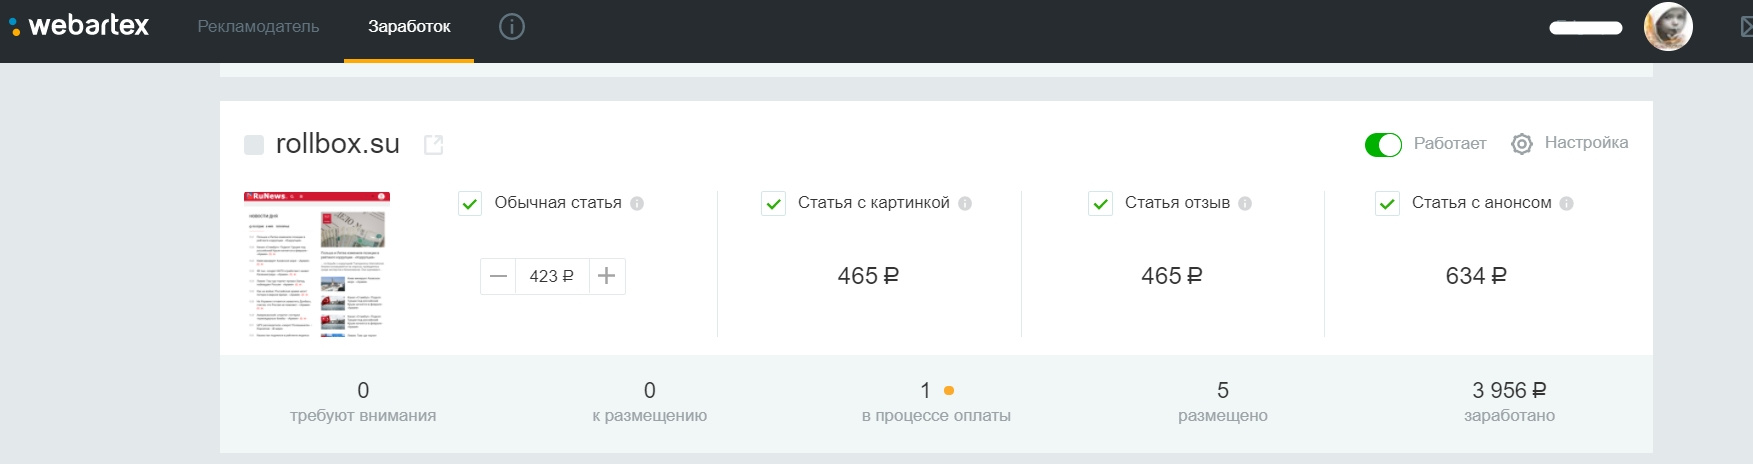The width and height of the screenshot is (1753, 464).
Task: Open the user avatar profile picture
Action: click(1668, 27)
